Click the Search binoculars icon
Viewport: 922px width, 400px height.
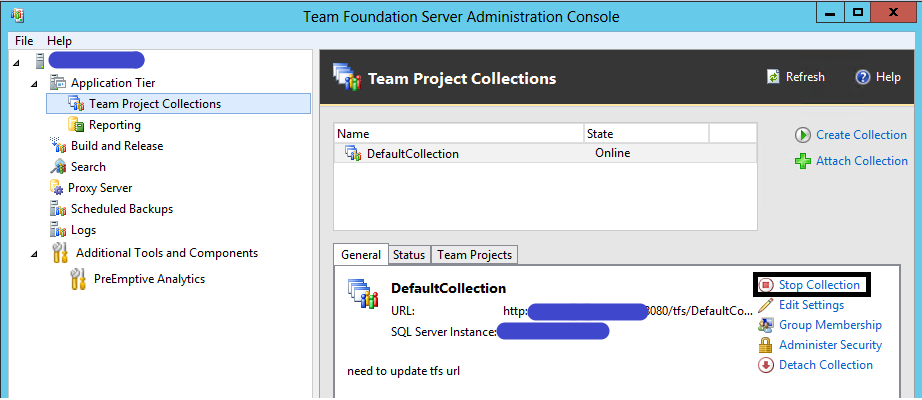[58, 167]
